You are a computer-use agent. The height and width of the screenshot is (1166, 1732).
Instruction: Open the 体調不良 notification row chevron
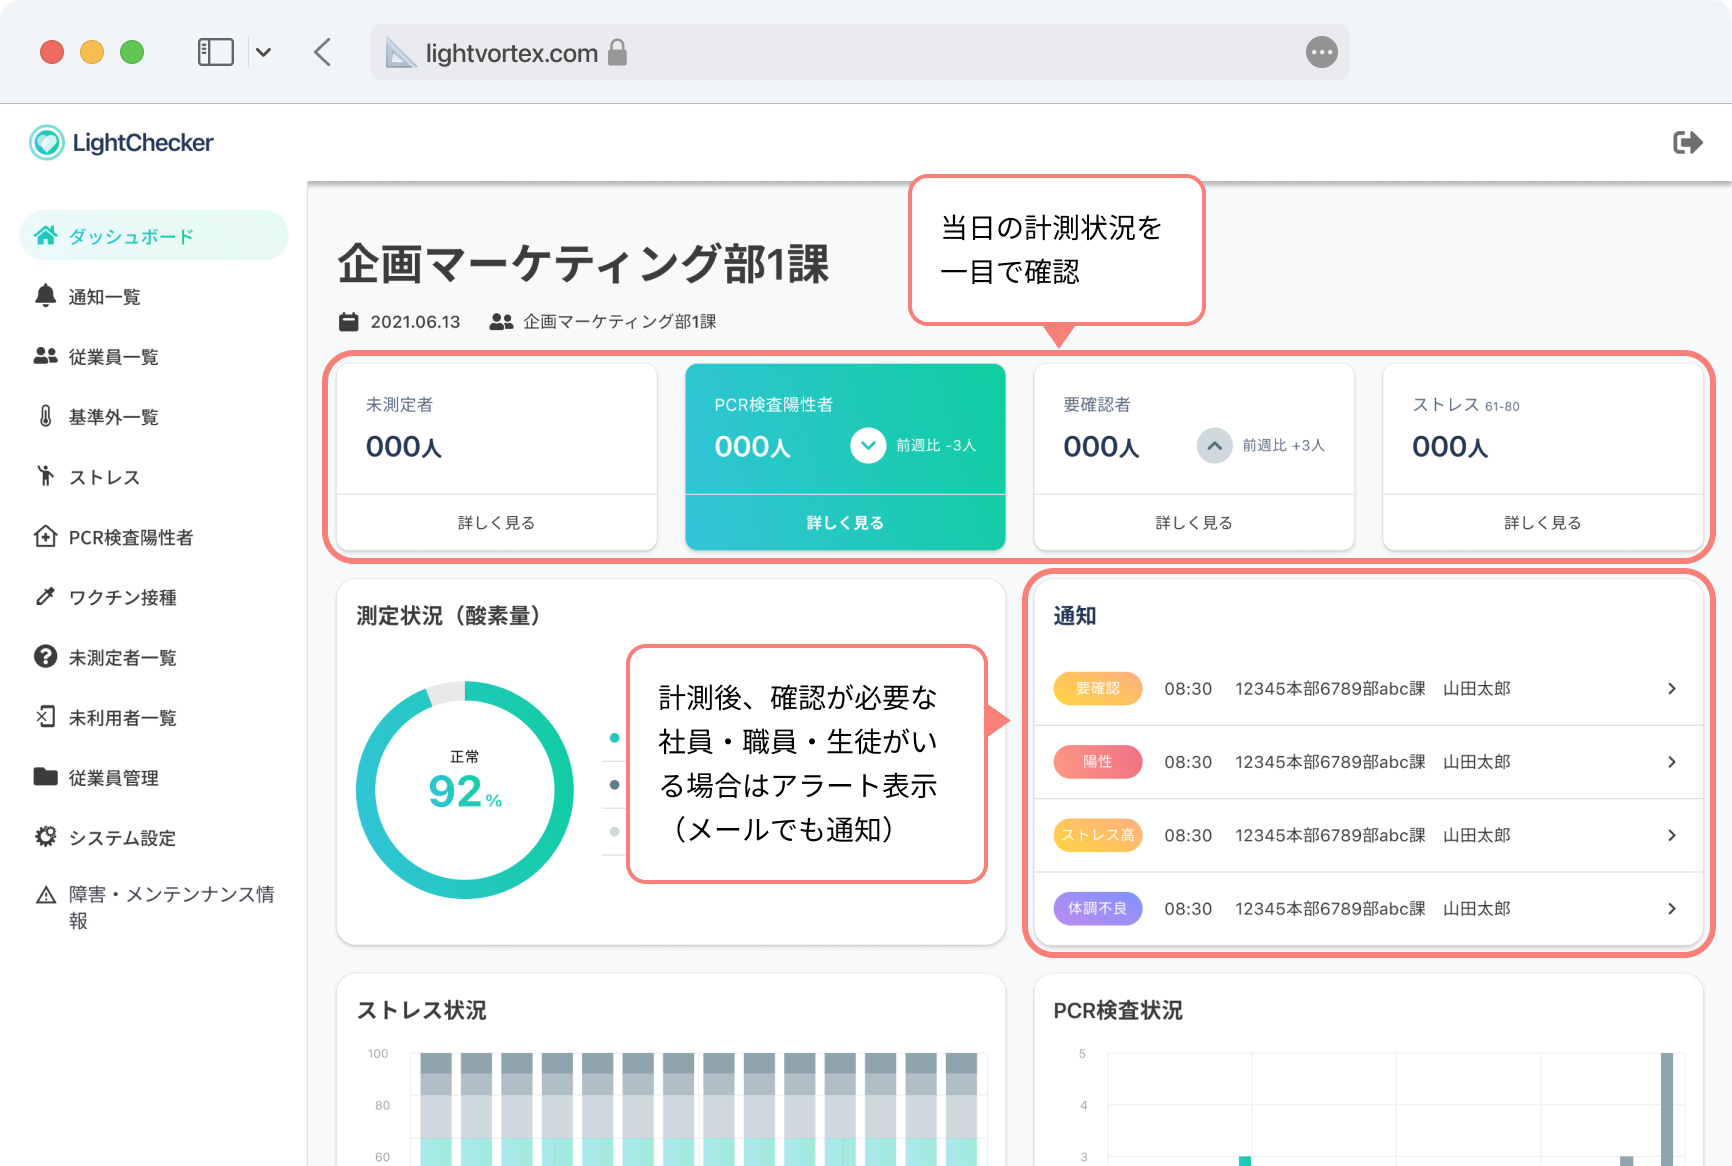click(1671, 908)
